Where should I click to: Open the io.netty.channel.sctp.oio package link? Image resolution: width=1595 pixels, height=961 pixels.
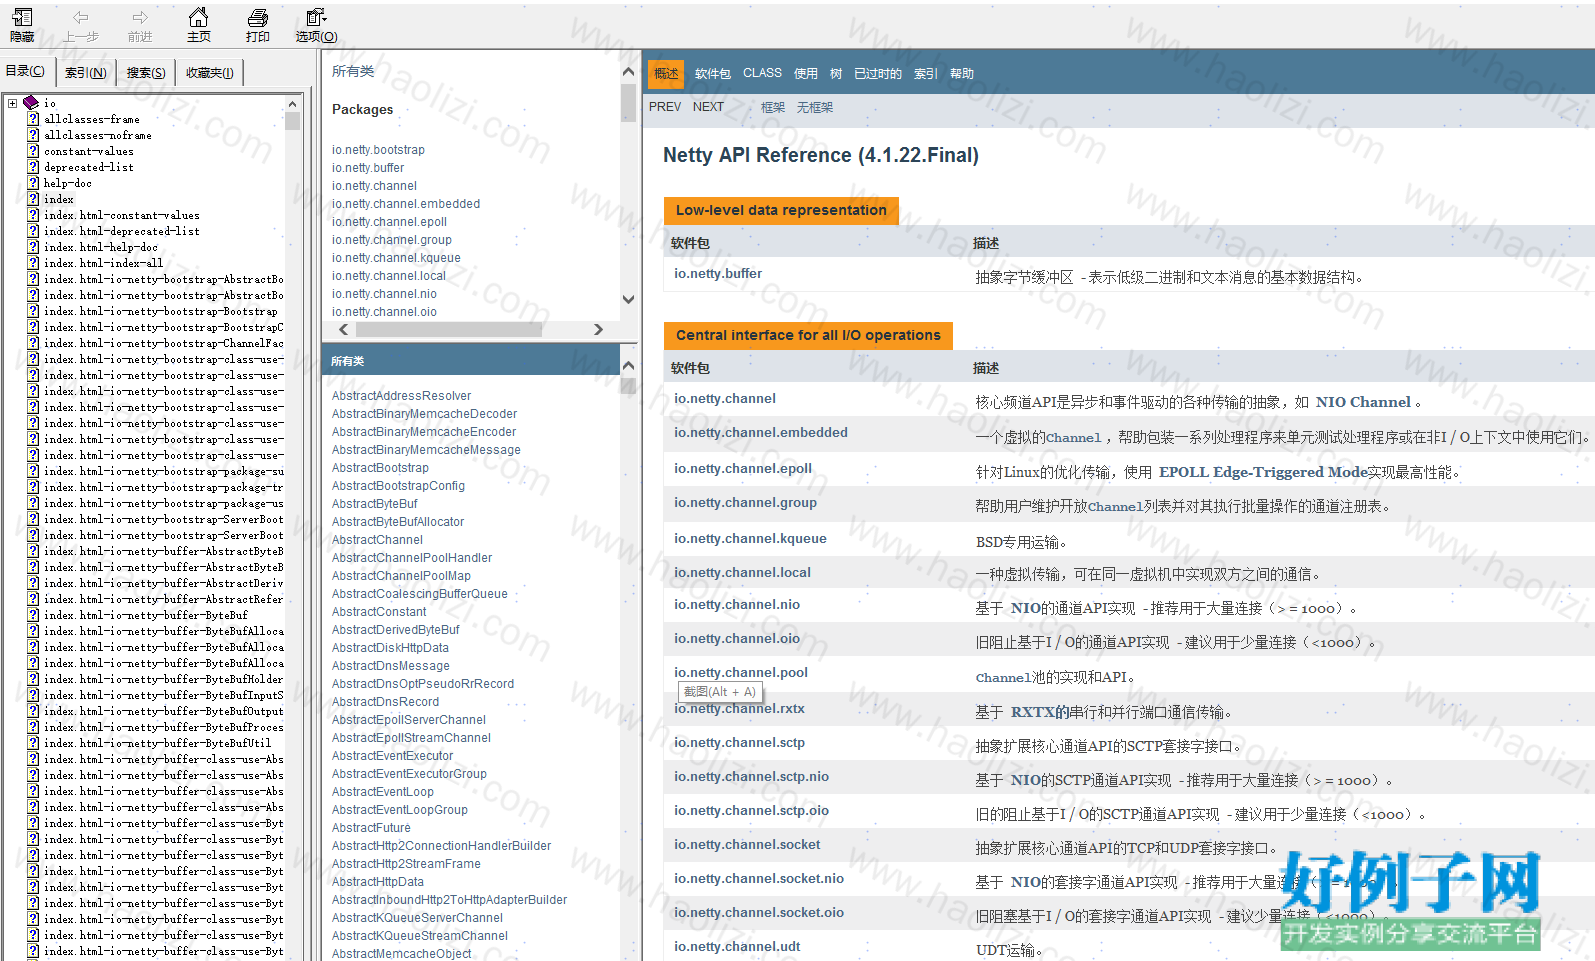tap(751, 810)
